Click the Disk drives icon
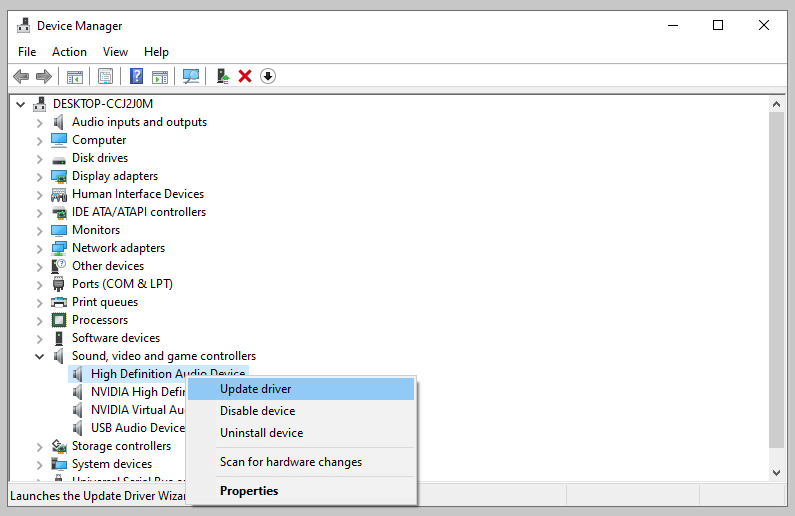The width and height of the screenshot is (795, 516). point(59,161)
